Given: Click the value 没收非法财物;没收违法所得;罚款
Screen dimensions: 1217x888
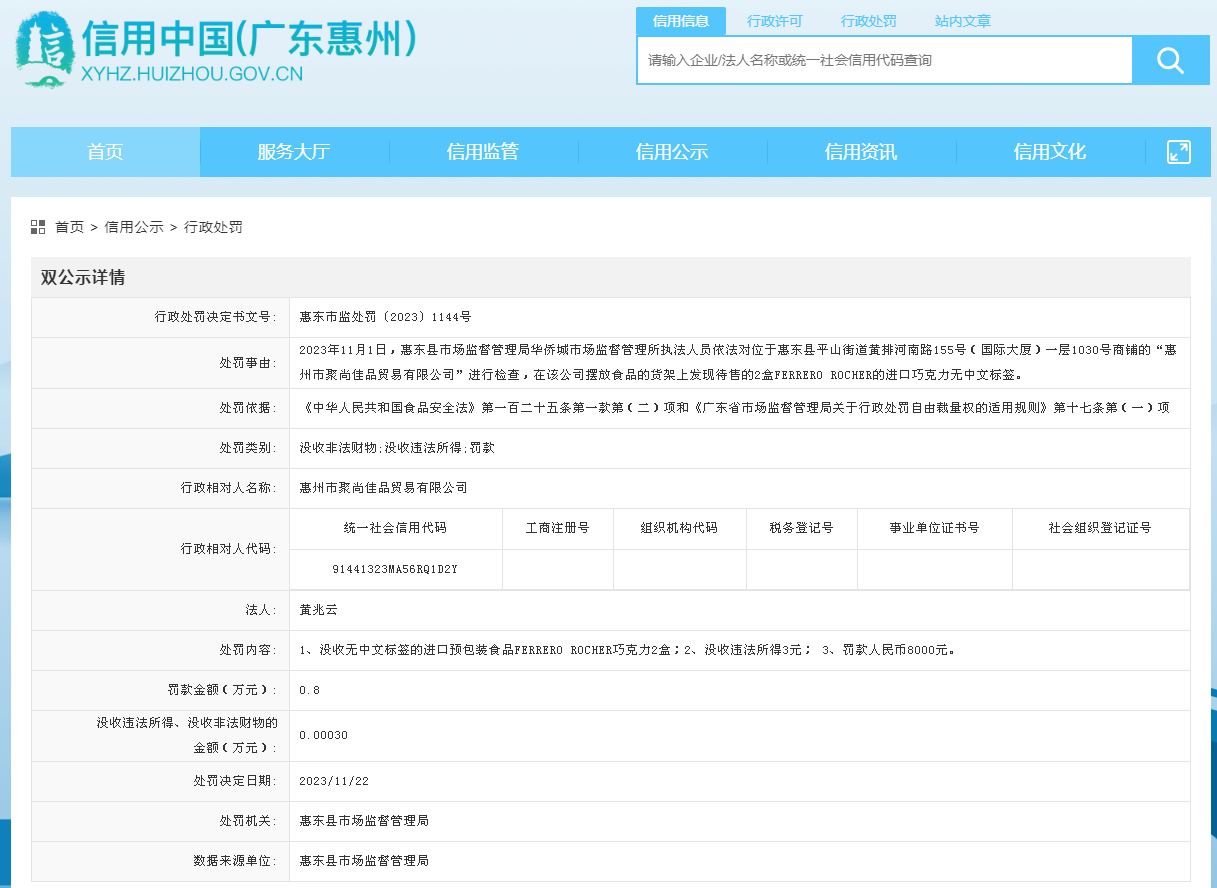Looking at the screenshot, I should [x=397, y=448].
